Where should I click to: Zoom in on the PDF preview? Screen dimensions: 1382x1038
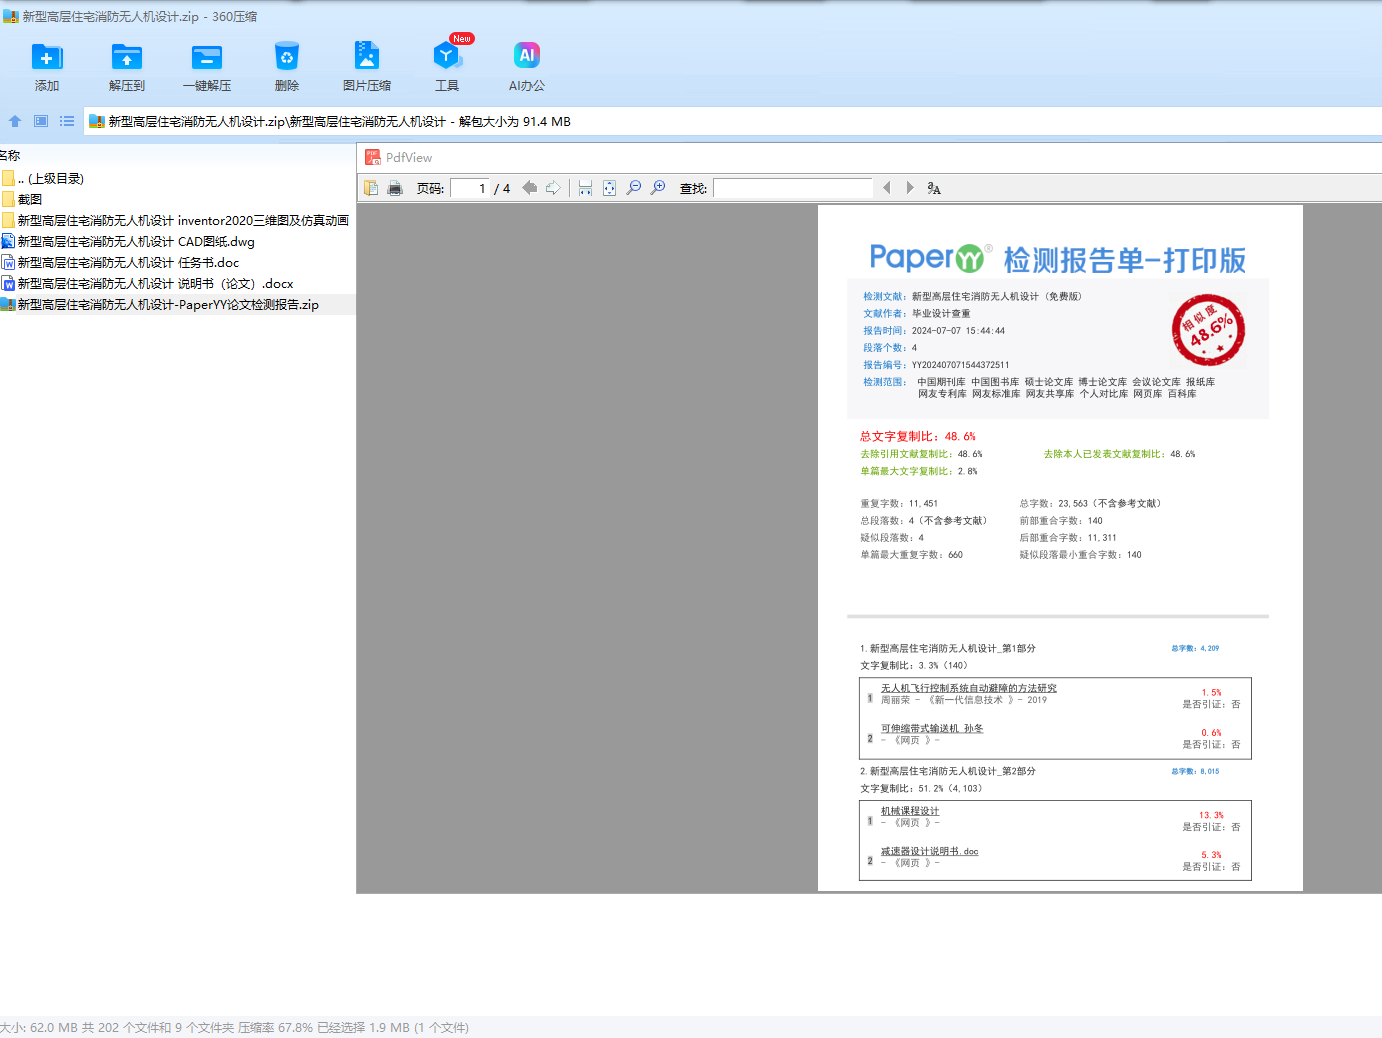point(658,188)
